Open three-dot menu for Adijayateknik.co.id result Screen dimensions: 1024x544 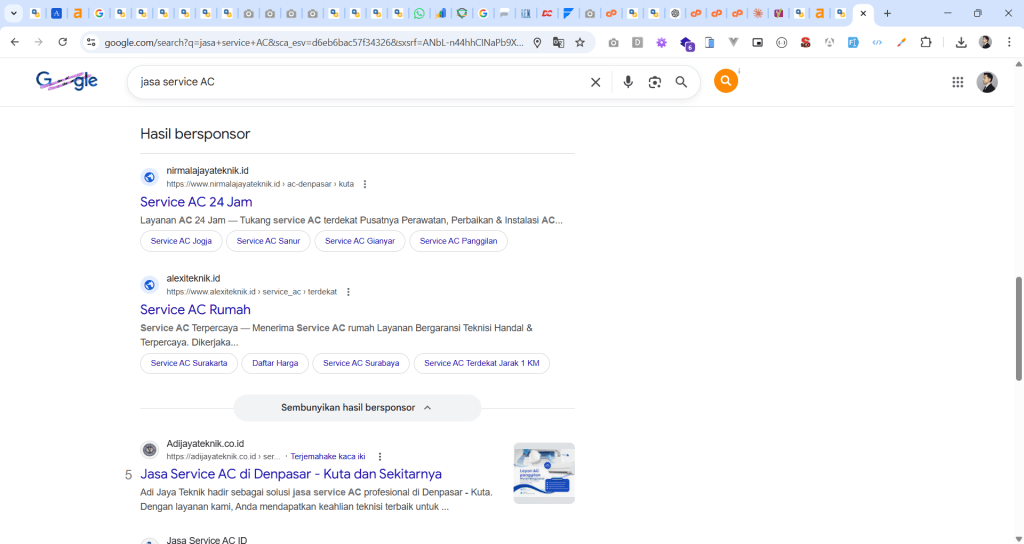[379, 457]
